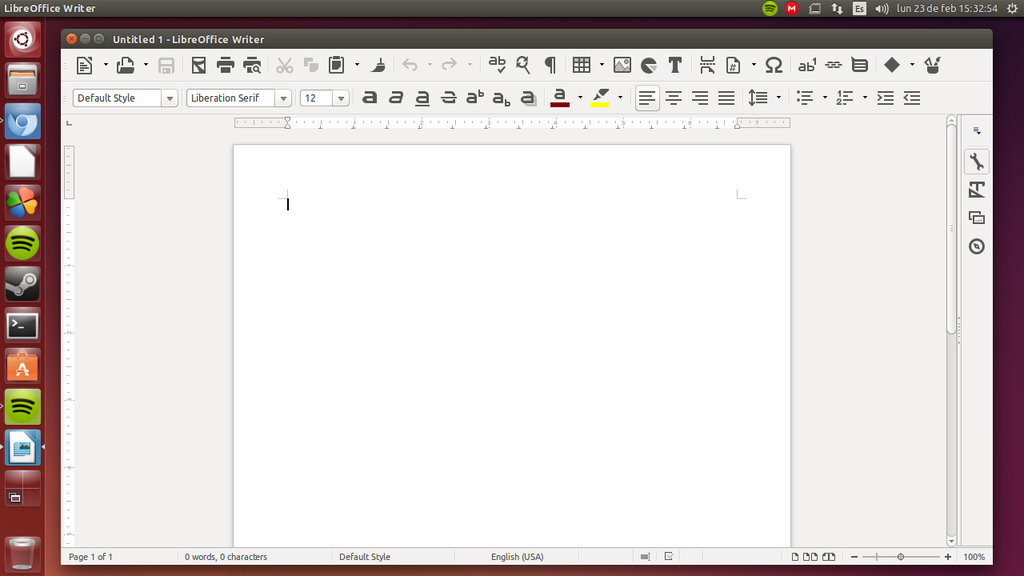Open the Default Style paragraph style dropdown
The height and width of the screenshot is (576, 1024).
[x=169, y=98]
